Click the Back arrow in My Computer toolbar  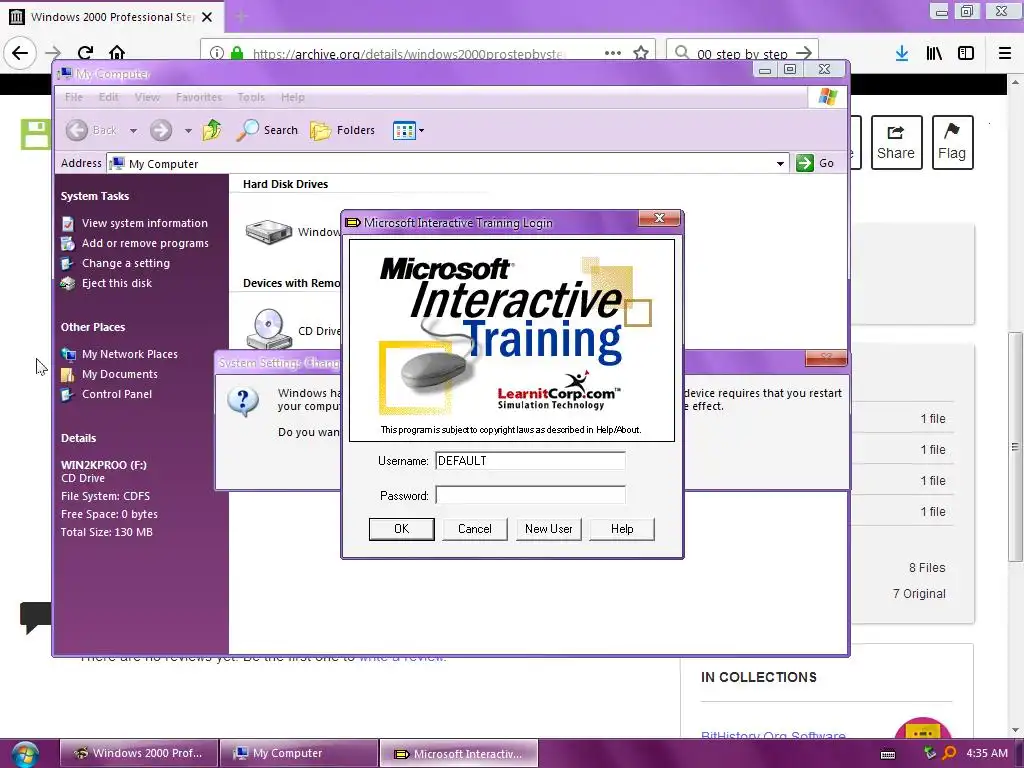[76, 130]
